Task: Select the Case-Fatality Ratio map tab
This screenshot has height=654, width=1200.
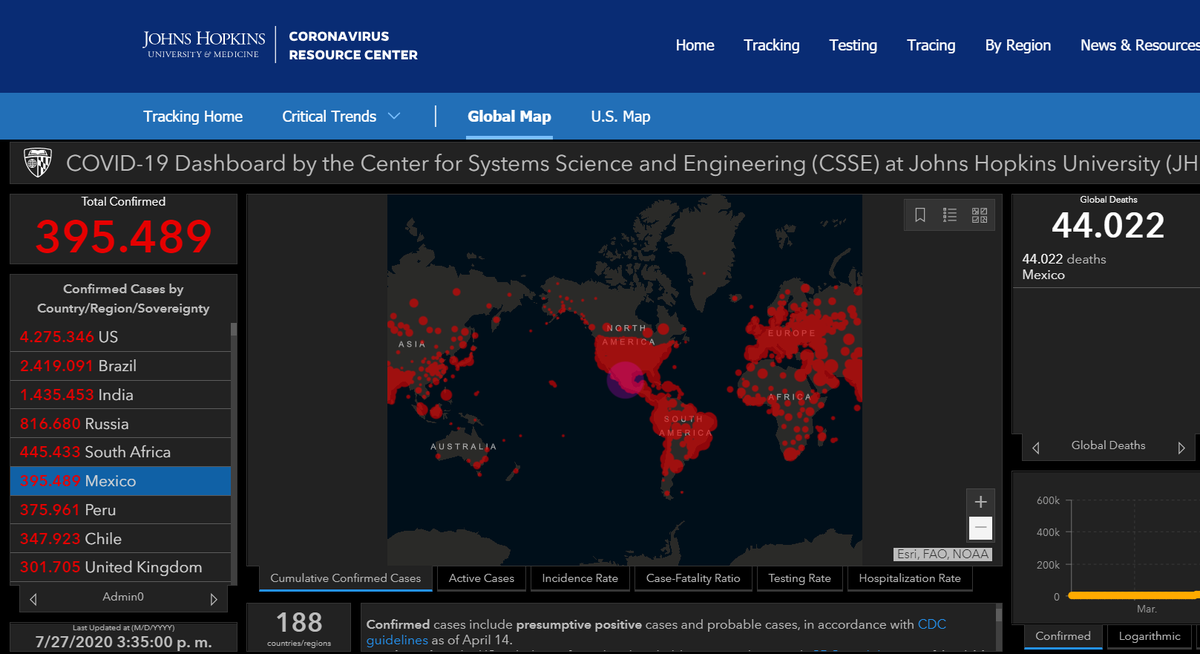Action: (693, 578)
